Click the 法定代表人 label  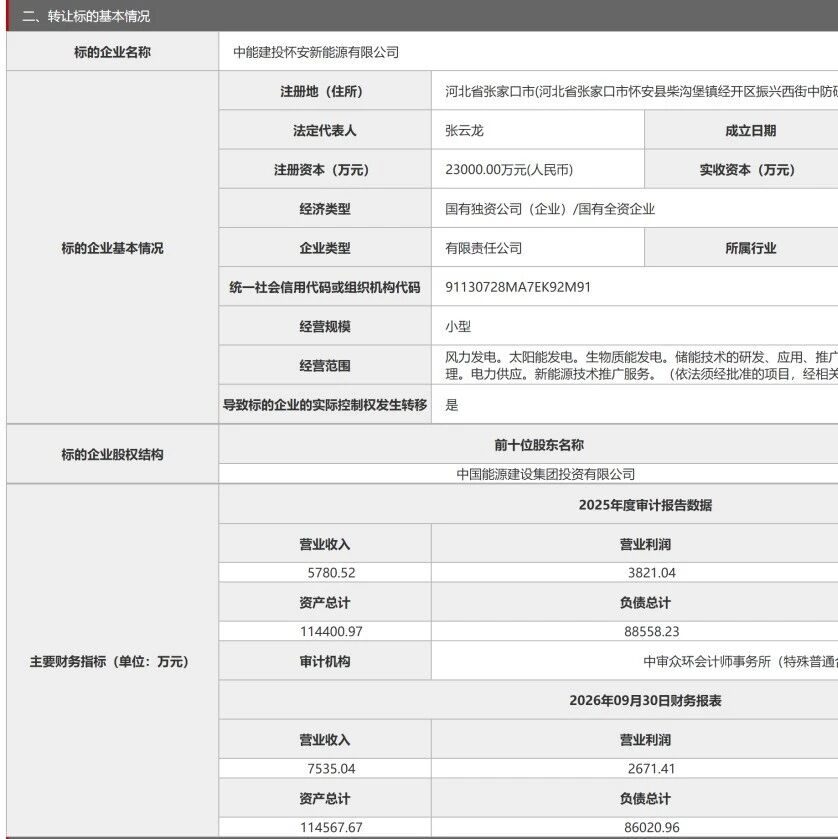tap(324, 131)
